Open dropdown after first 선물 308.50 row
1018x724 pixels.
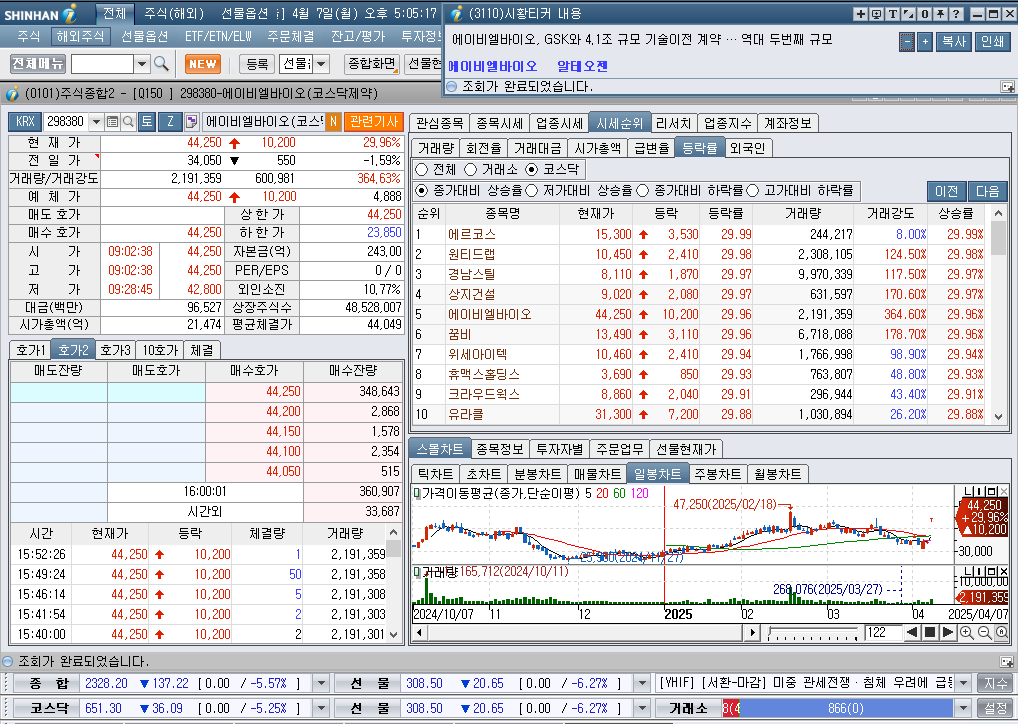[642, 683]
